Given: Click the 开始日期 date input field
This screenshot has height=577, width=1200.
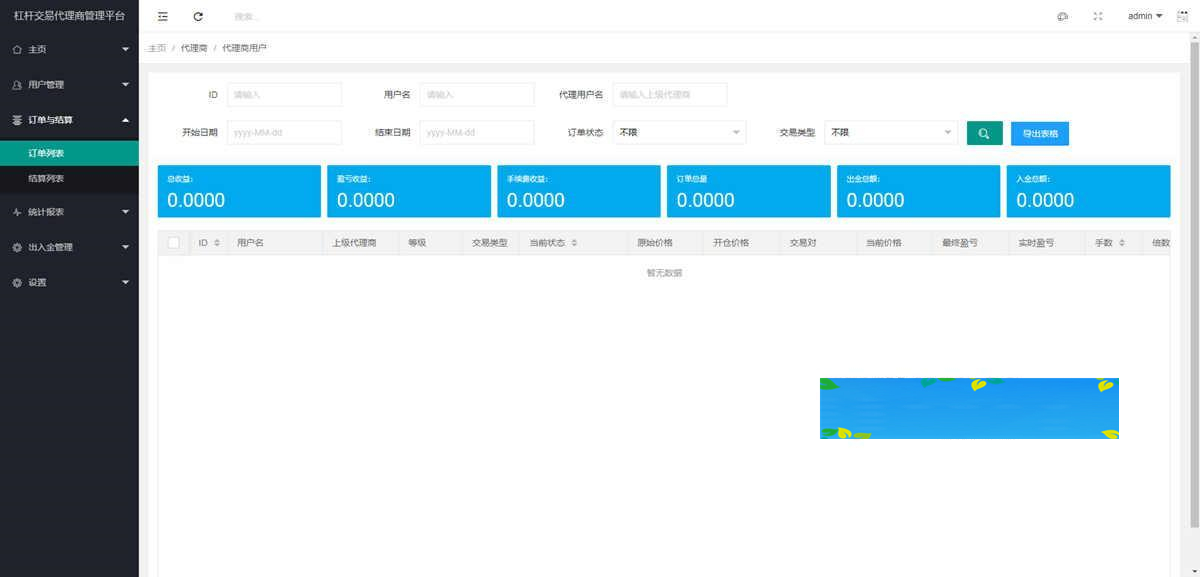Looking at the screenshot, I should click(x=284, y=132).
